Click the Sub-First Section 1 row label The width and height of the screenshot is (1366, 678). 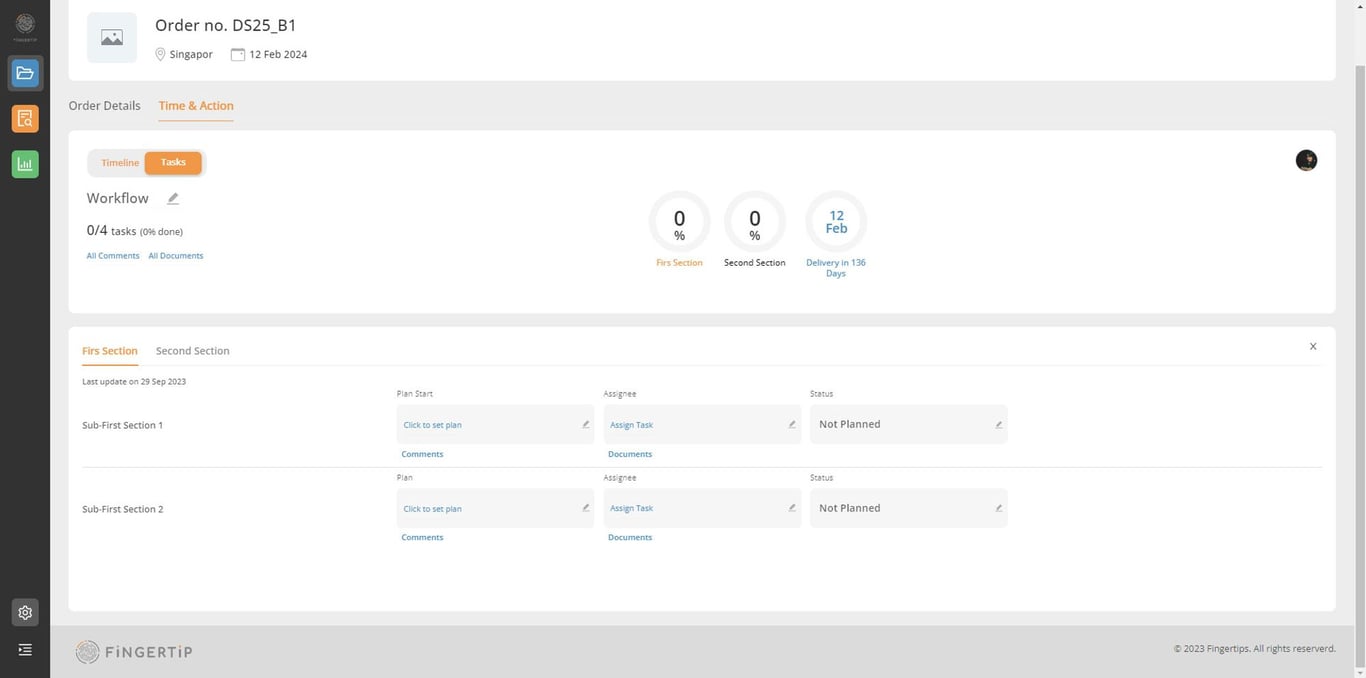pyautogui.click(x=122, y=425)
